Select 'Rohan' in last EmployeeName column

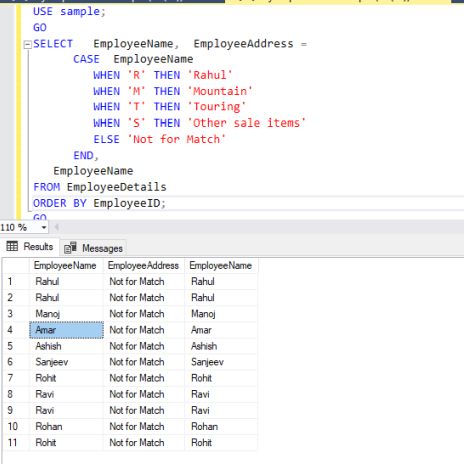coord(221,427)
